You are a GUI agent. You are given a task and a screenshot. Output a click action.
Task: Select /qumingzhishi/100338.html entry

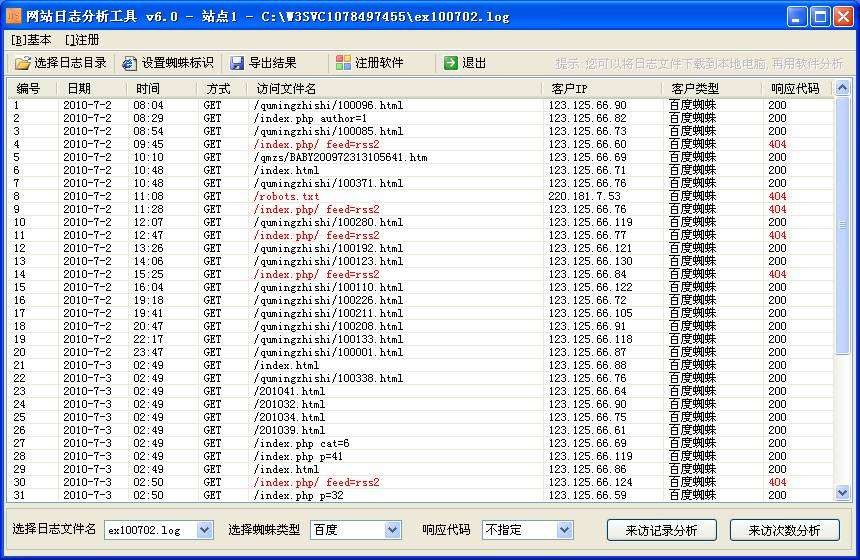(328, 378)
